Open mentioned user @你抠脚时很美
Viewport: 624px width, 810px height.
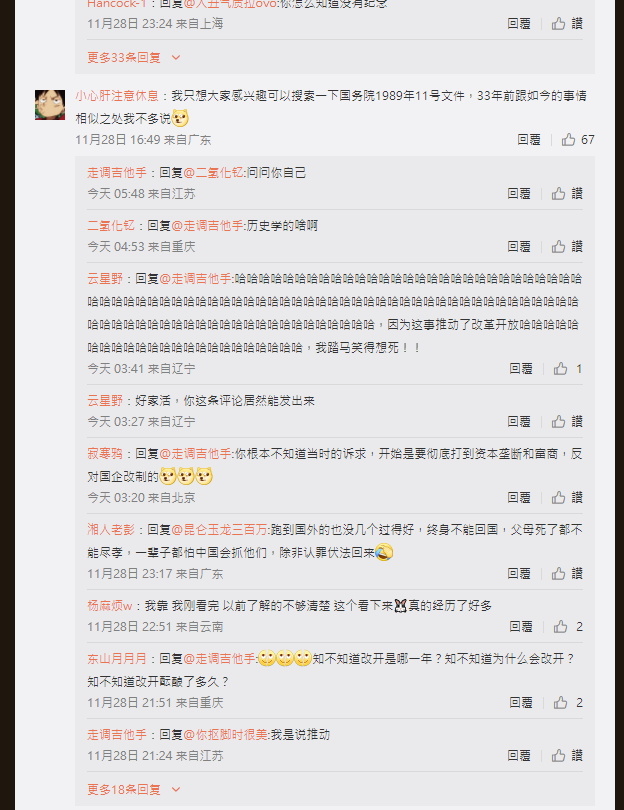coord(226,735)
